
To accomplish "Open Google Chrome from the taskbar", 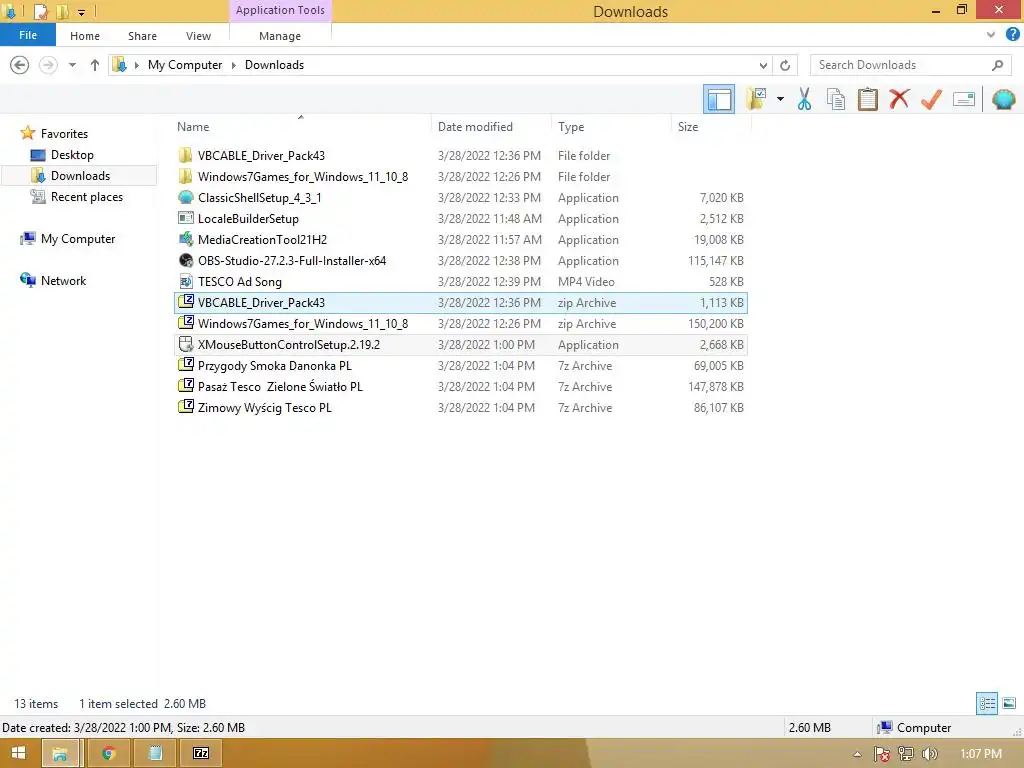I will (x=109, y=754).
